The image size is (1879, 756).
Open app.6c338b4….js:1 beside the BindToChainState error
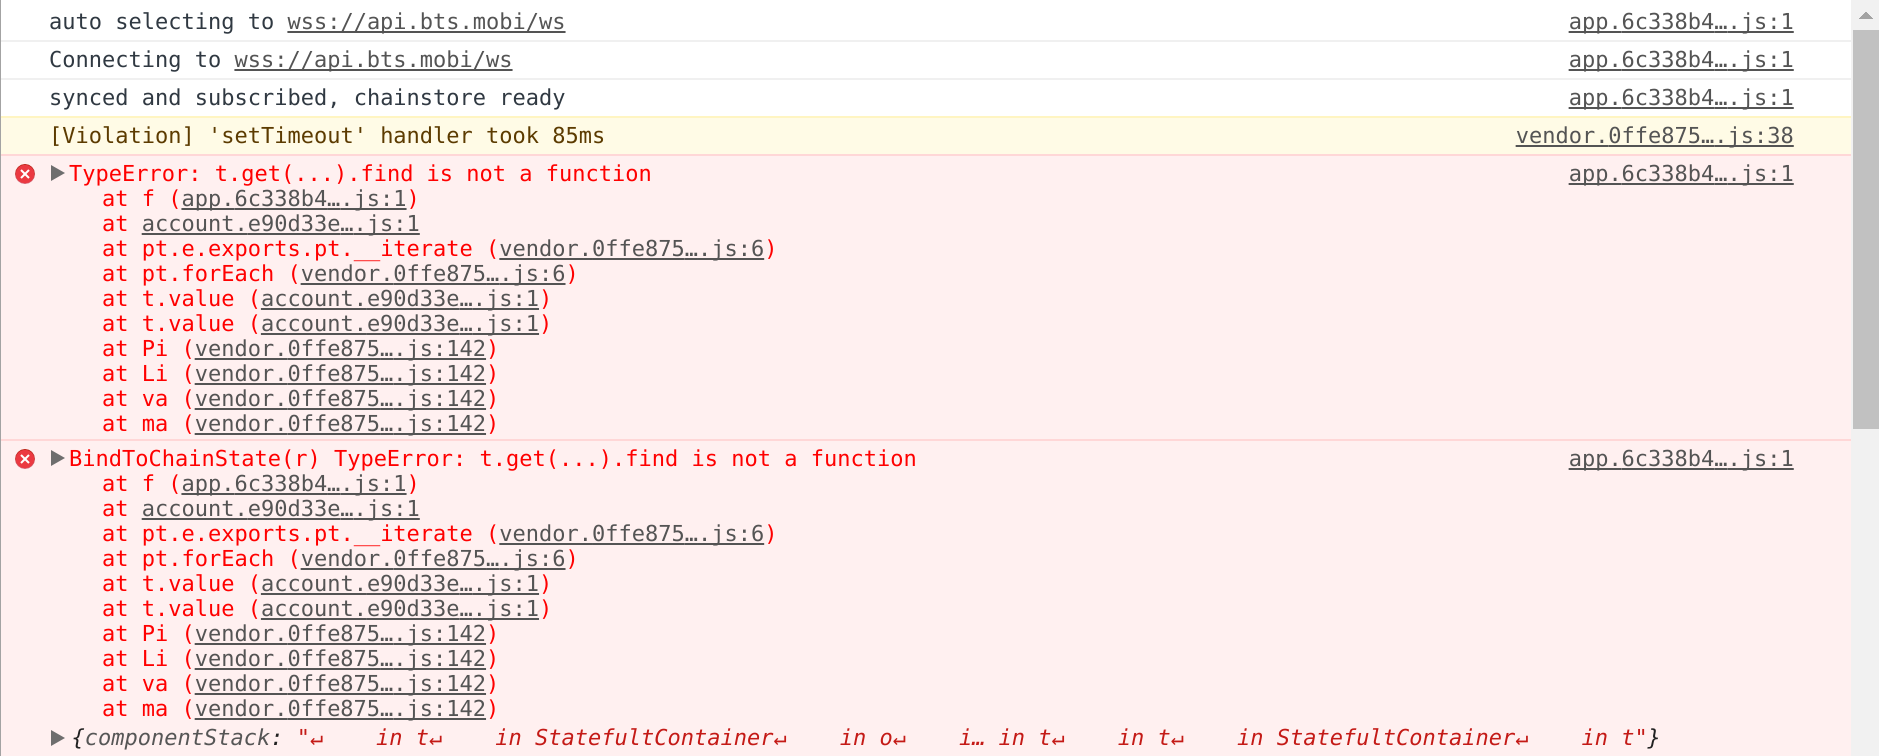click(1680, 459)
